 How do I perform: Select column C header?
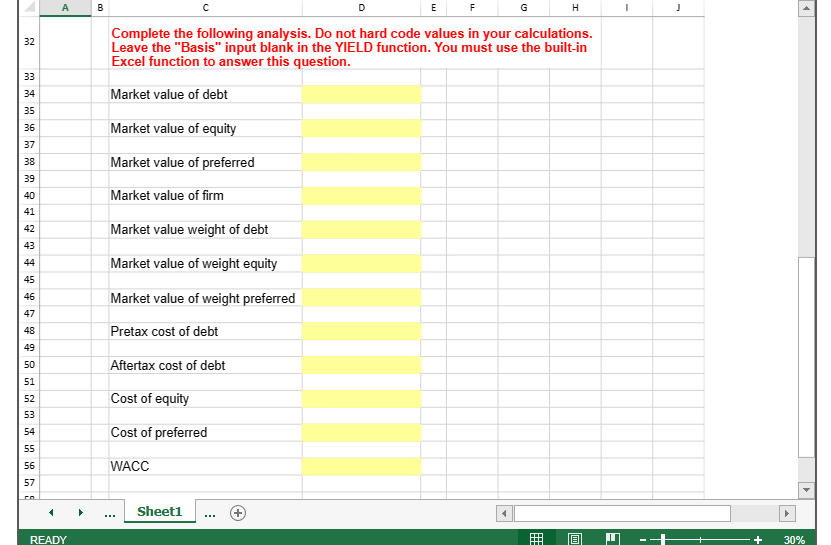click(206, 8)
